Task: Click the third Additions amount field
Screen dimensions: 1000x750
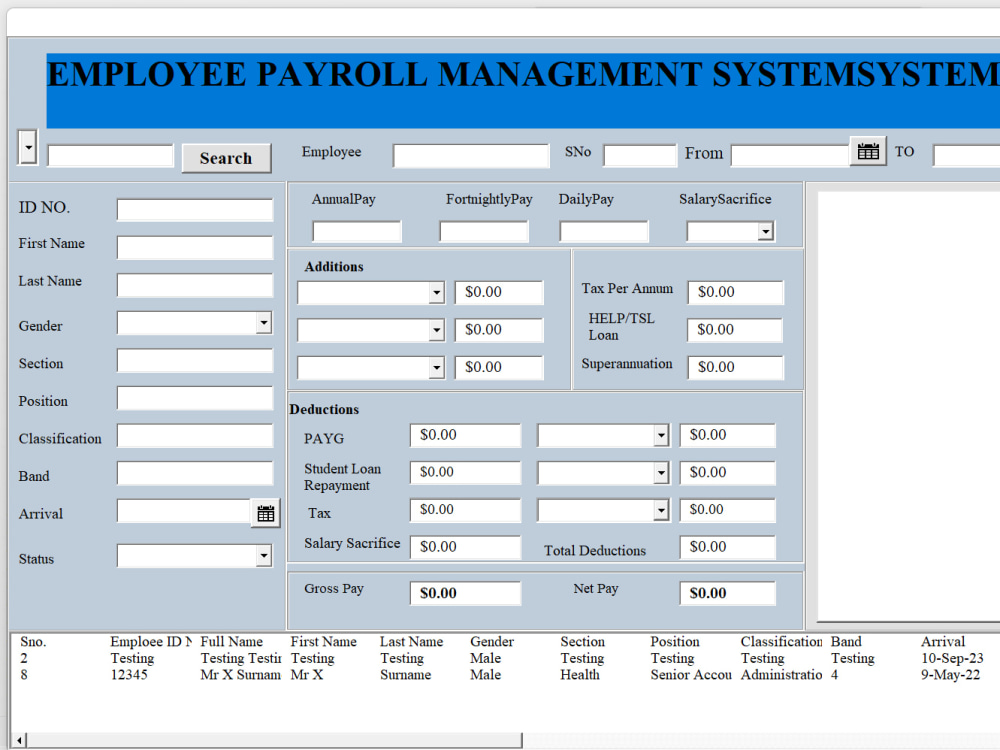Action: coord(499,367)
